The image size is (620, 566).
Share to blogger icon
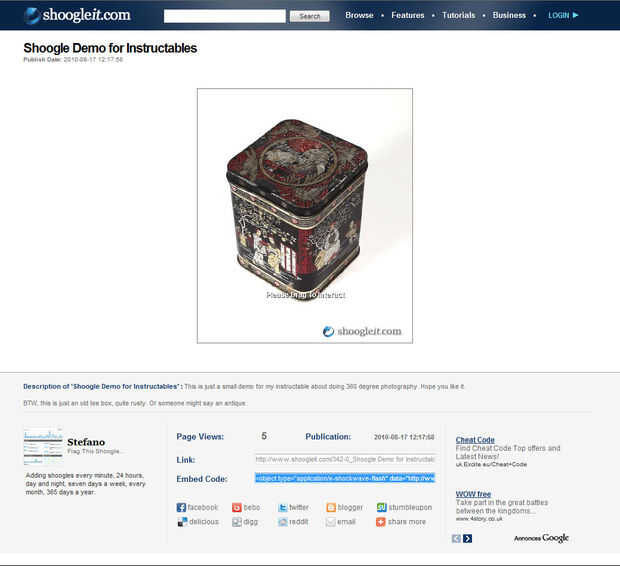(331, 507)
